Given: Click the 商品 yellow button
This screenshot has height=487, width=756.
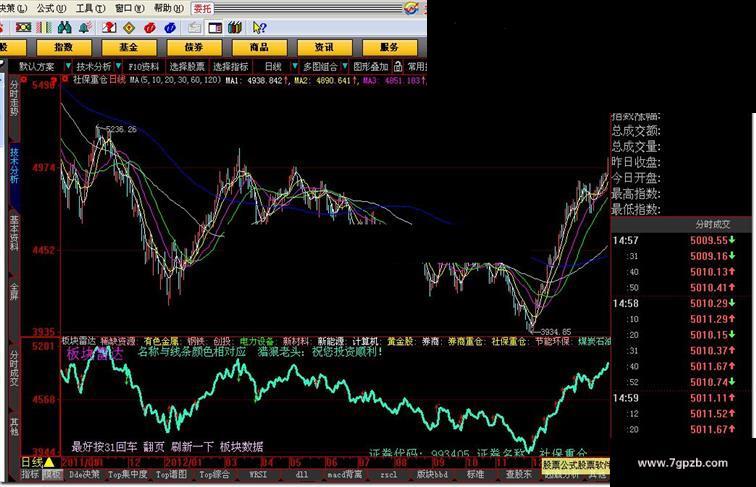Looking at the screenshot, I should (259, 47).
